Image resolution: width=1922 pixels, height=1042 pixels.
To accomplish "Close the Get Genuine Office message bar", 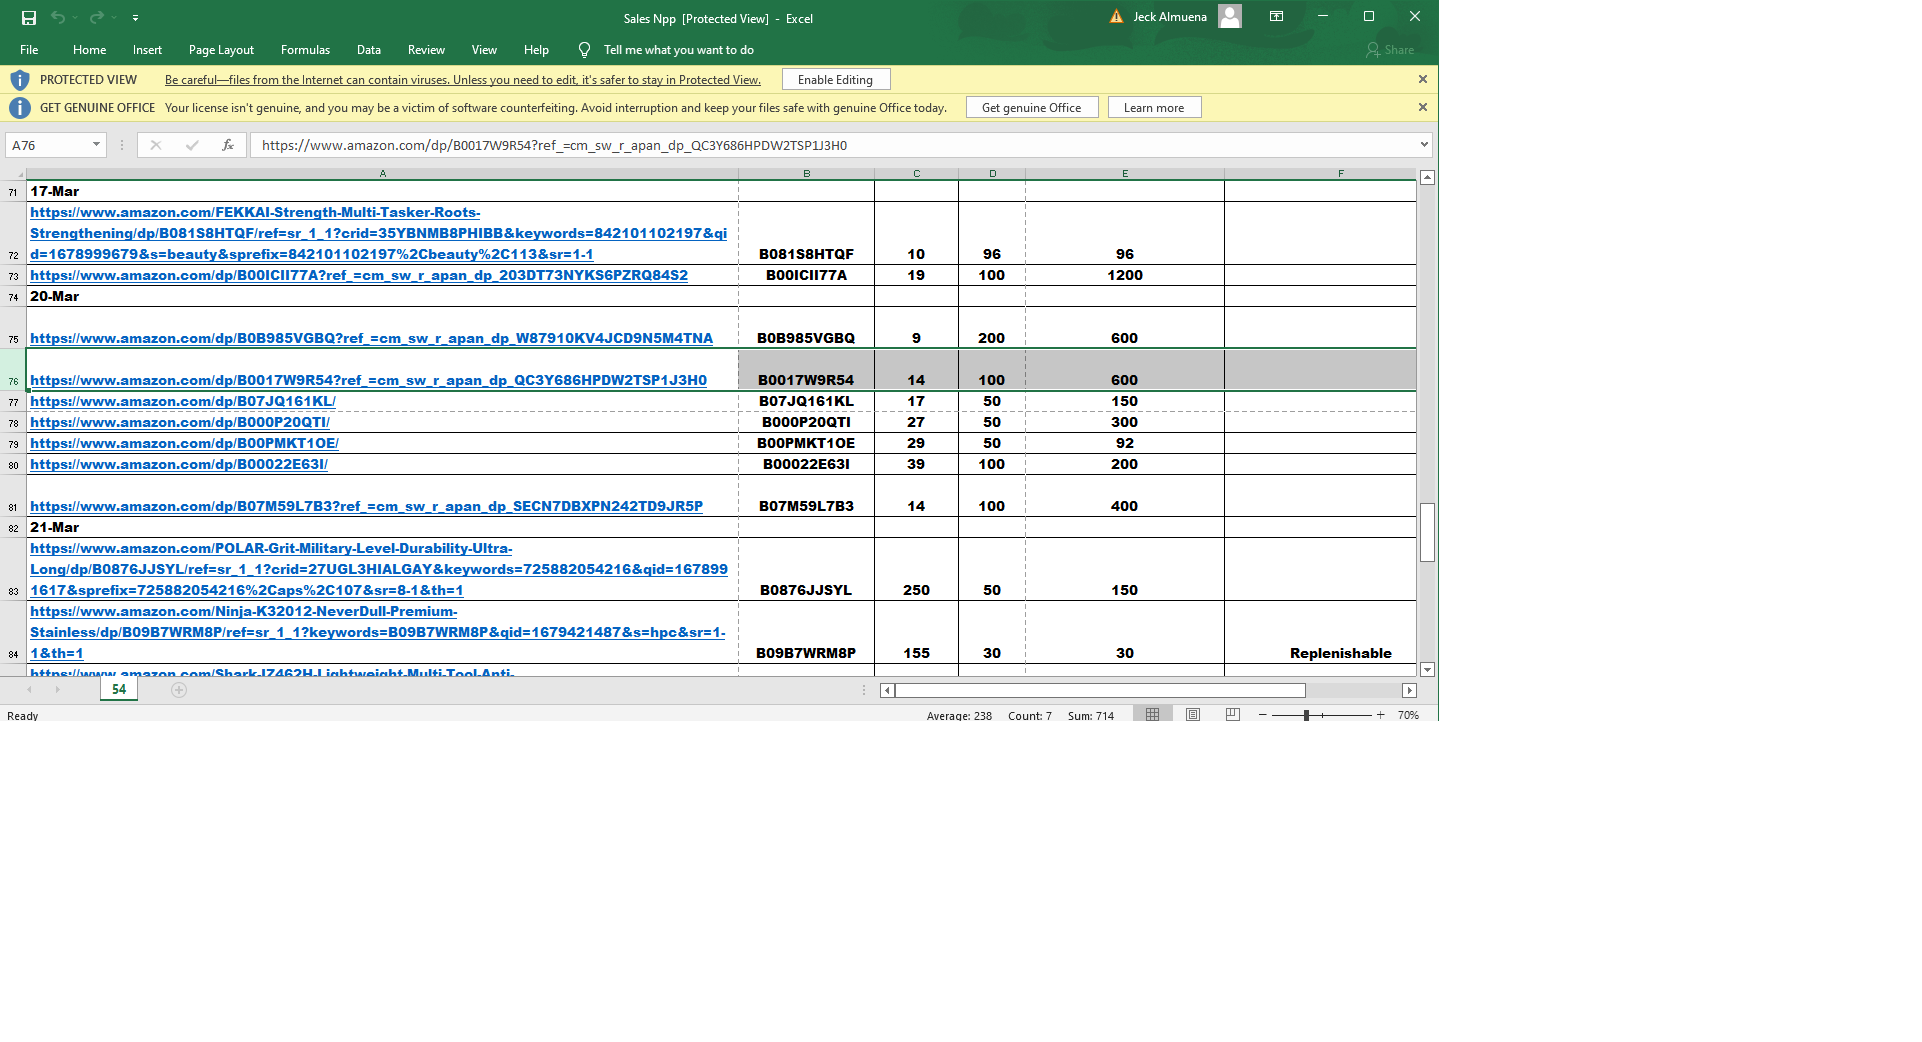I will pos(1422,107).
